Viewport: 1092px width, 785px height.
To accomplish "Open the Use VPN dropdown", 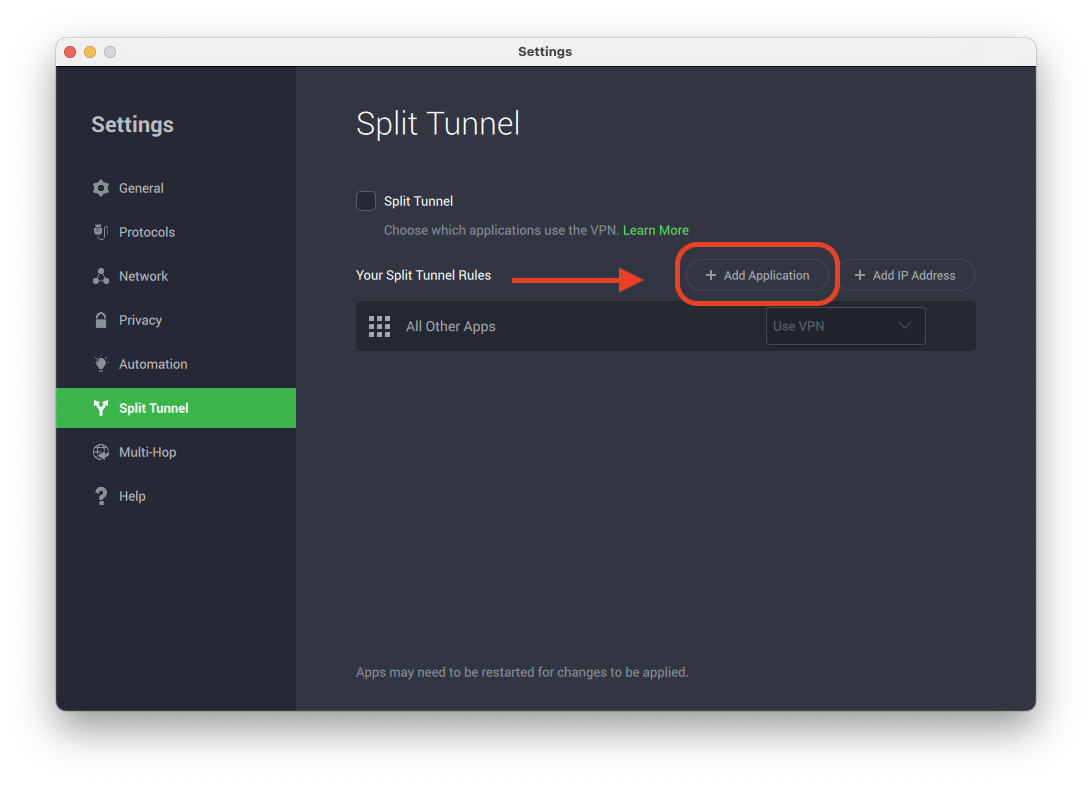I will [845, 326].
